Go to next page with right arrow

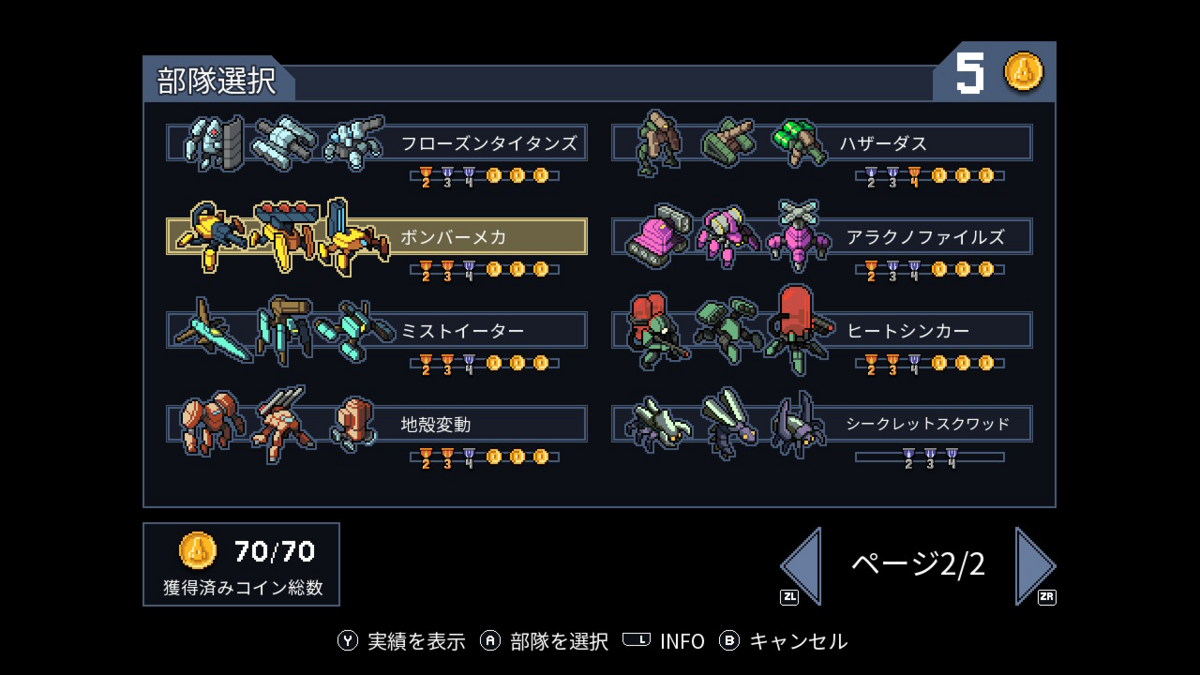[1036, 565]
